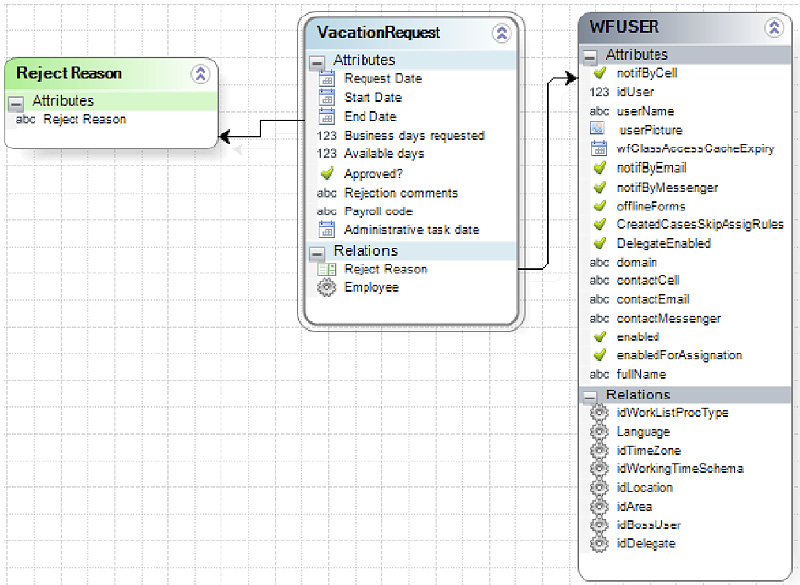Select the idBossUser relation label
The image size is (800, 585).
point(648,525)
